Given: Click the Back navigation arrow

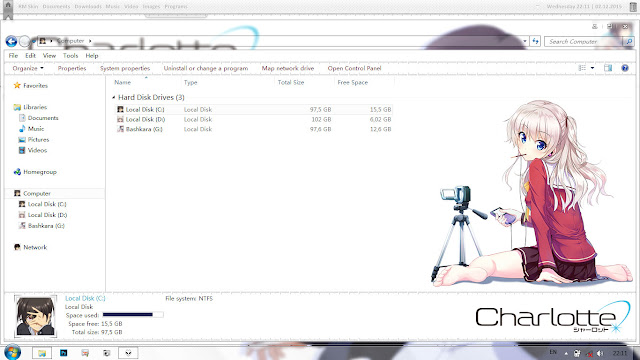Looking at the screenshot, I should [x=11, y=41].
